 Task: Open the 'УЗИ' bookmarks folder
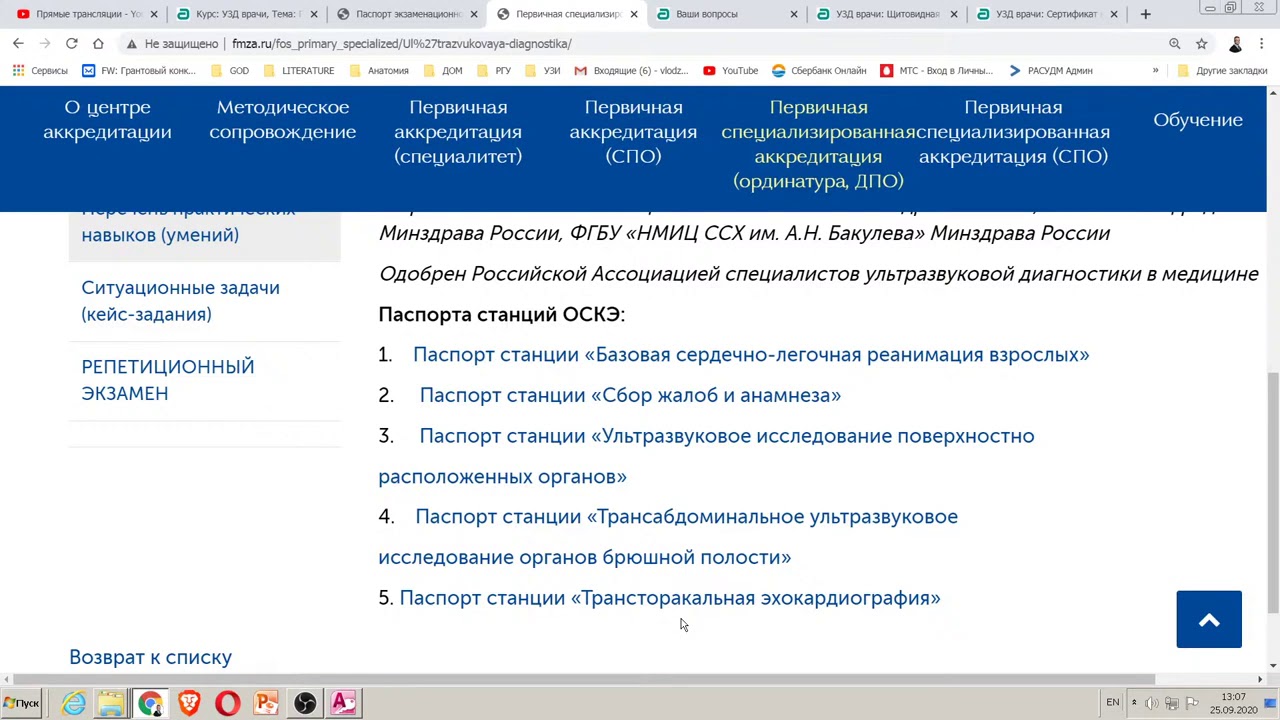tap(542, 70)
